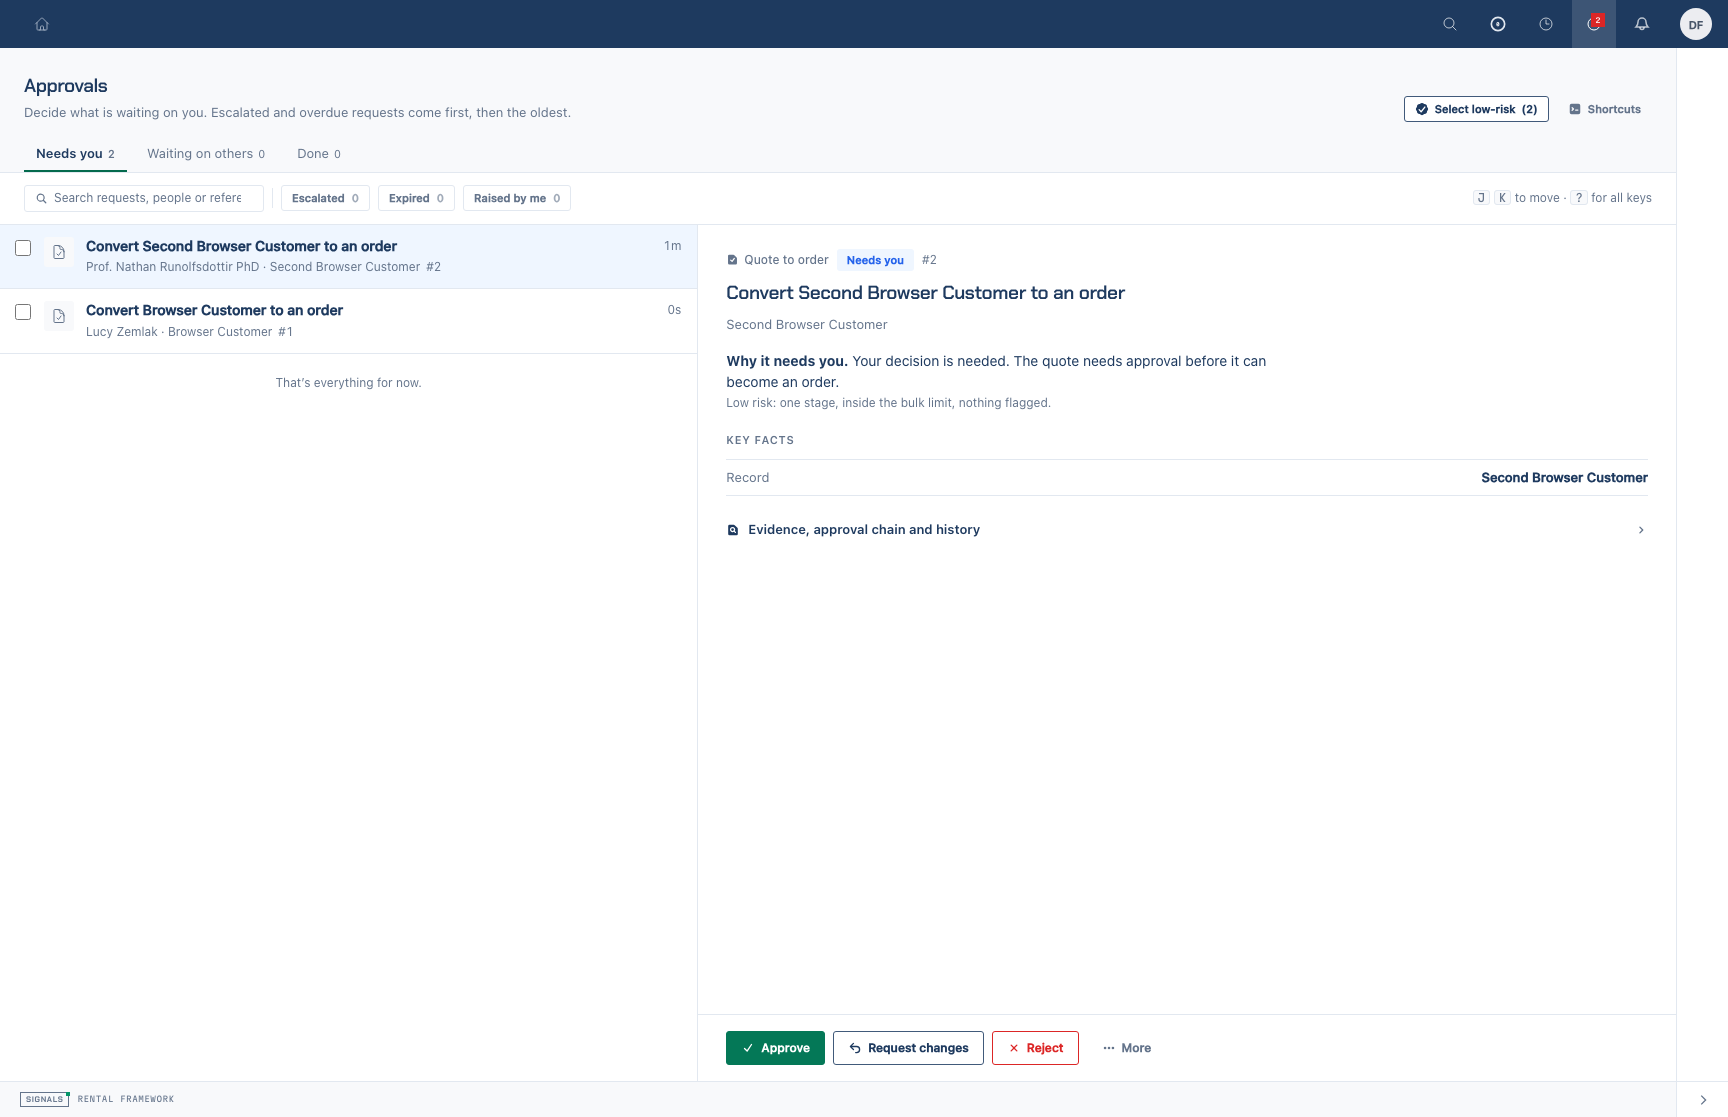Click the circled dot icon in header
Viewport: 1728px width, 1117px height.
click(x=1497, y=24)
